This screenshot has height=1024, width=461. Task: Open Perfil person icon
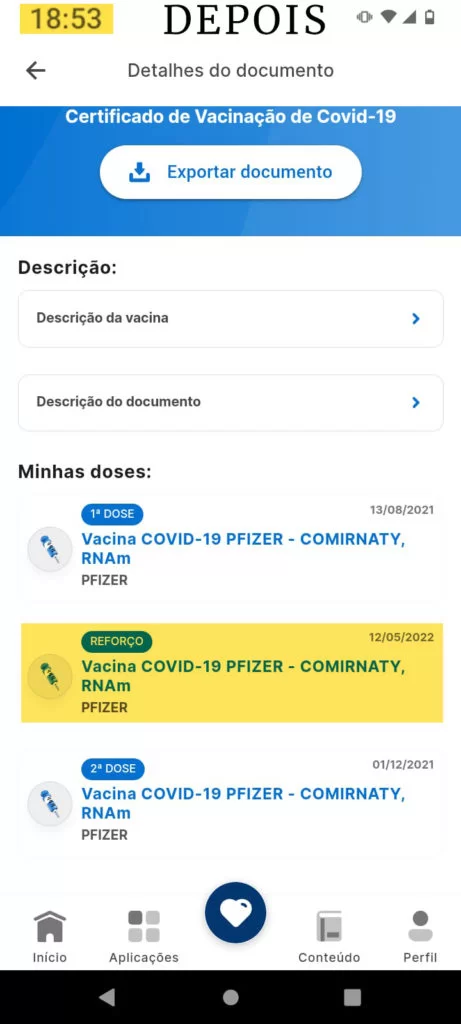[420, 925]
